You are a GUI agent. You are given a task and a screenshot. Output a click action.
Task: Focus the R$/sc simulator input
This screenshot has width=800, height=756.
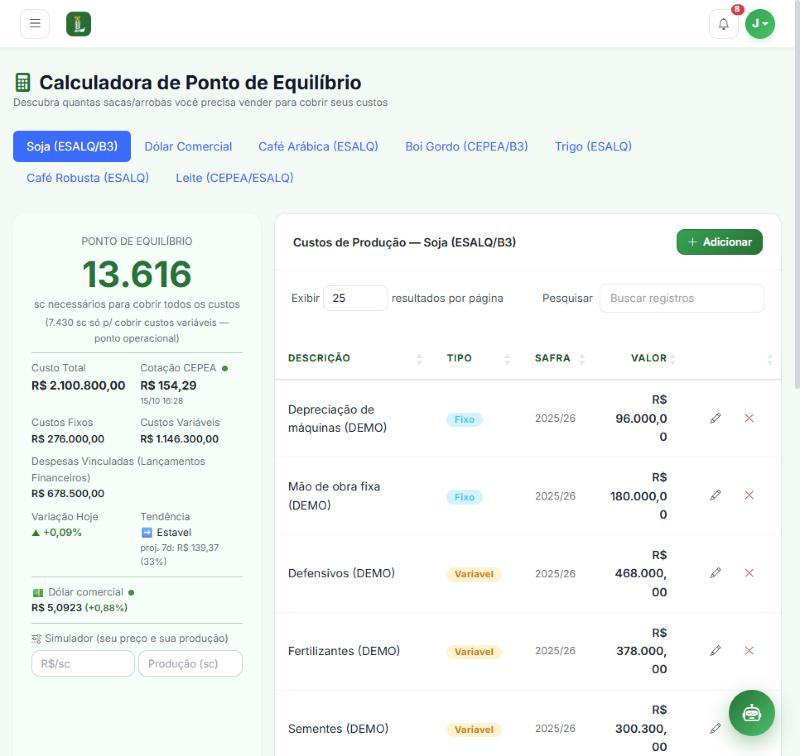(83, 664)
